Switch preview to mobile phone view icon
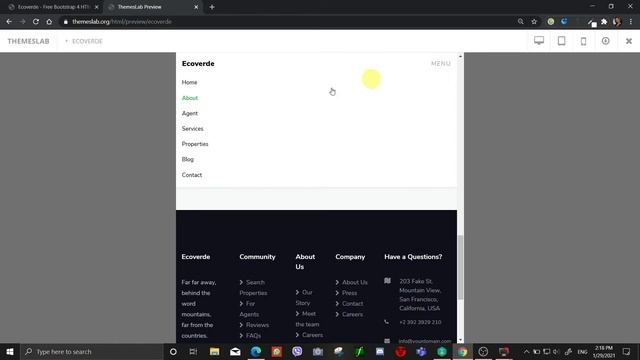 pyautogui.click(x=584, y=41)
